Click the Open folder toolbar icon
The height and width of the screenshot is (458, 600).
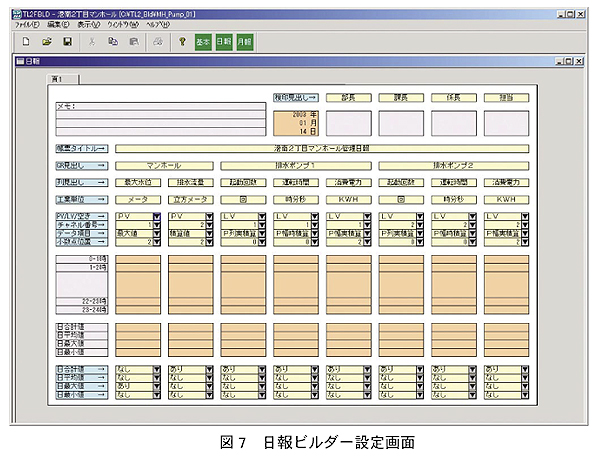47,42
